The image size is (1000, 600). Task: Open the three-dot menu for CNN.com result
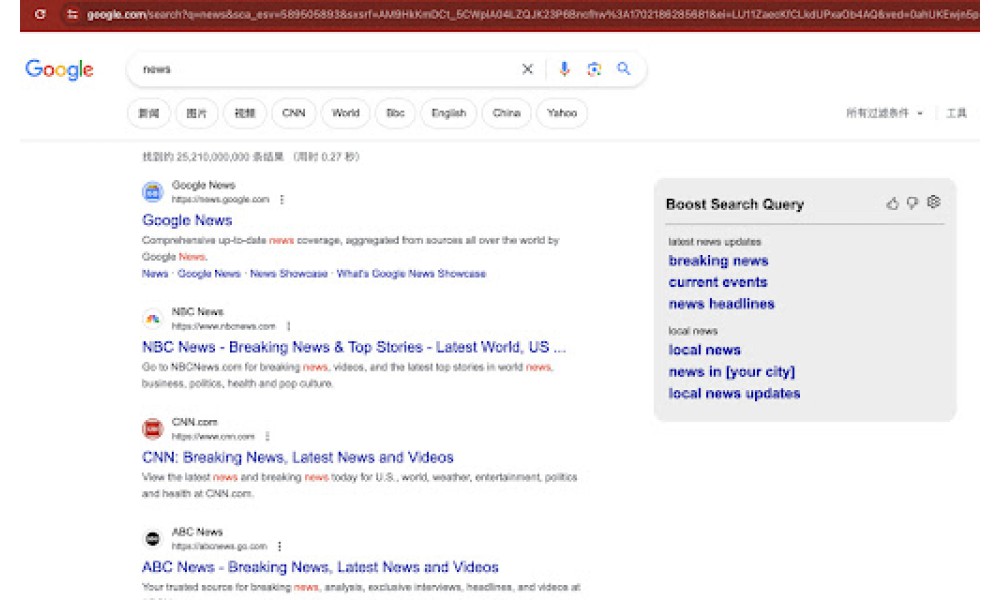point(267,436)
